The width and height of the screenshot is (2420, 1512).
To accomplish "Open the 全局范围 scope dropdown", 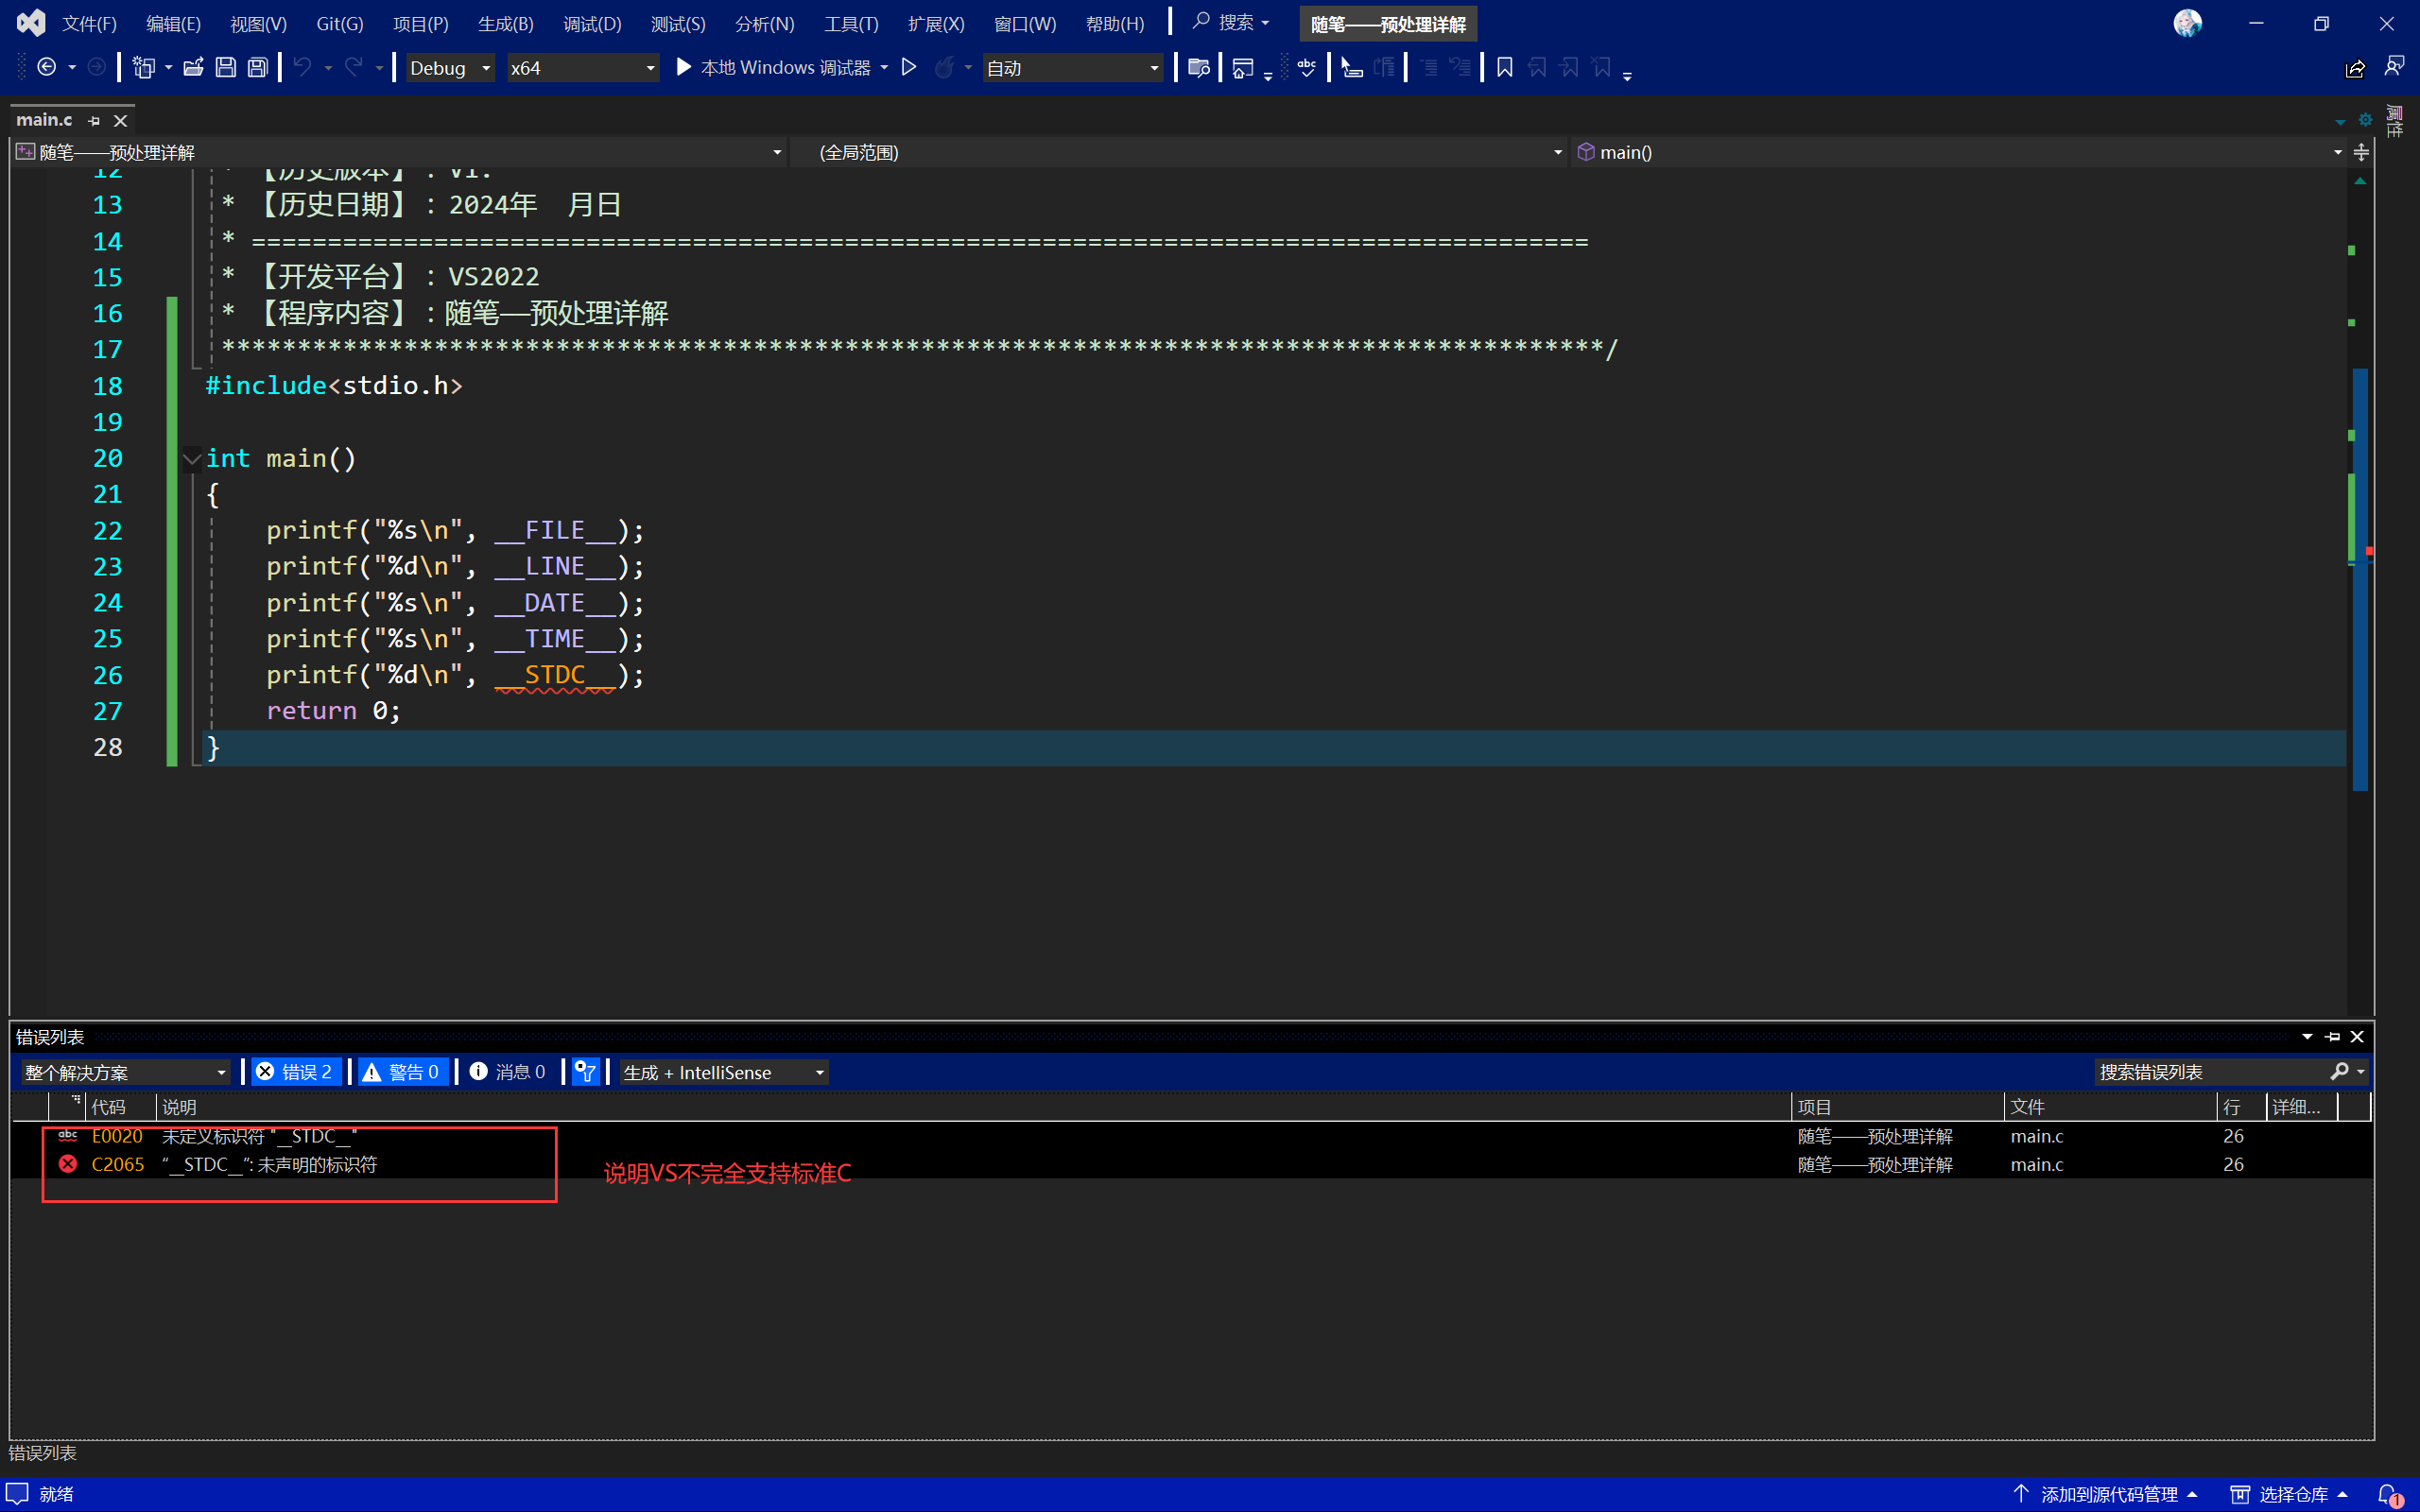I will point(1179,152).
